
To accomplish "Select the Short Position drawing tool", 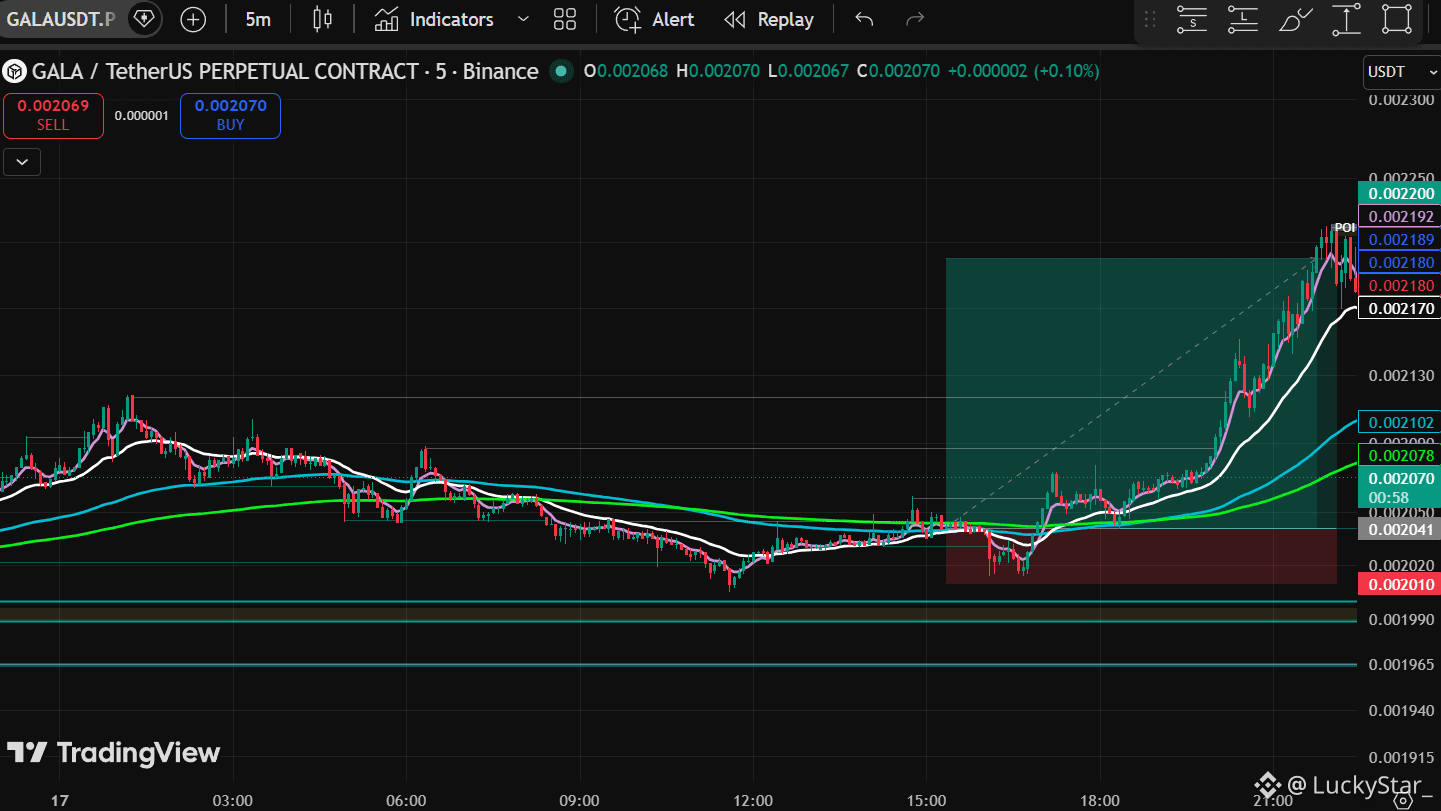I will 1192,19.
